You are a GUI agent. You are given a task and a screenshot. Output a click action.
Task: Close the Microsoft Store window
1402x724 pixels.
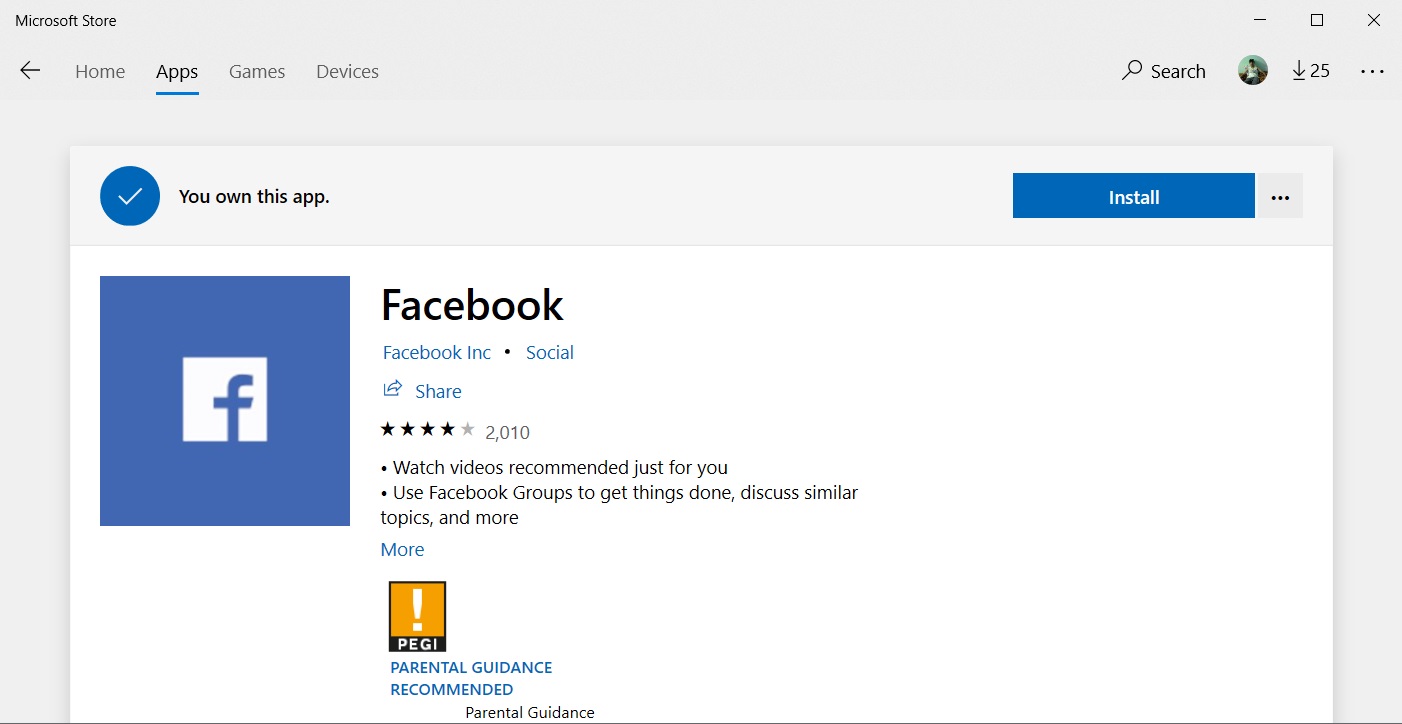pos(1373,20)
